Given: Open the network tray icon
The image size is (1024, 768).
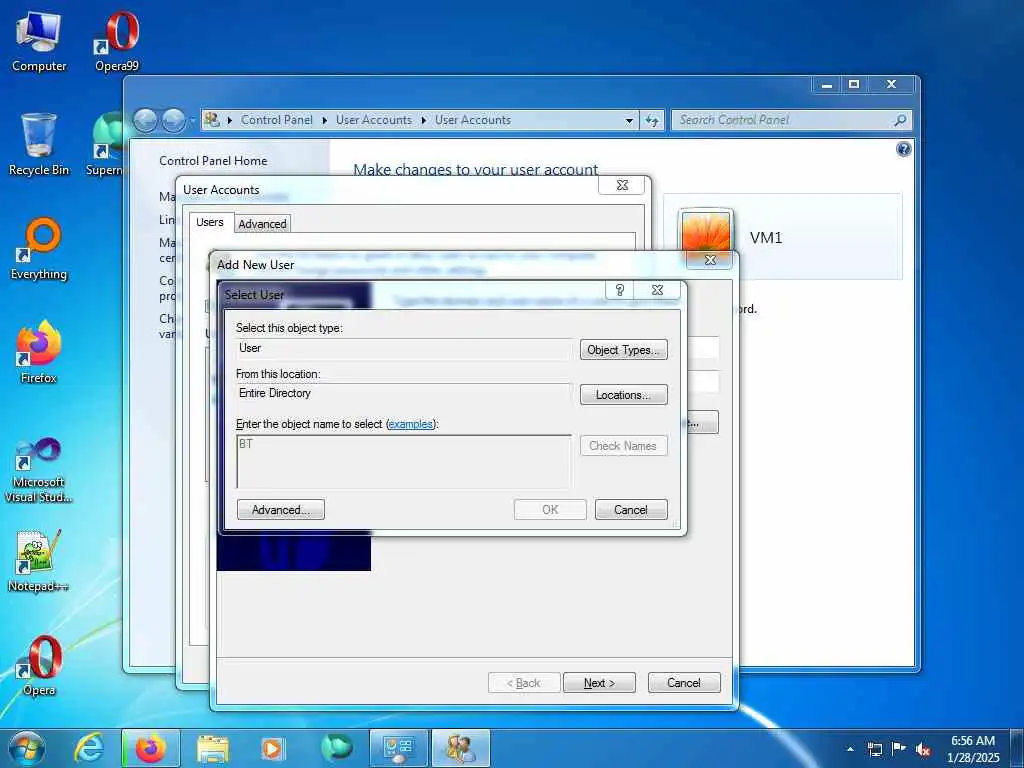Looking at the screenshot, I should 874,749.
